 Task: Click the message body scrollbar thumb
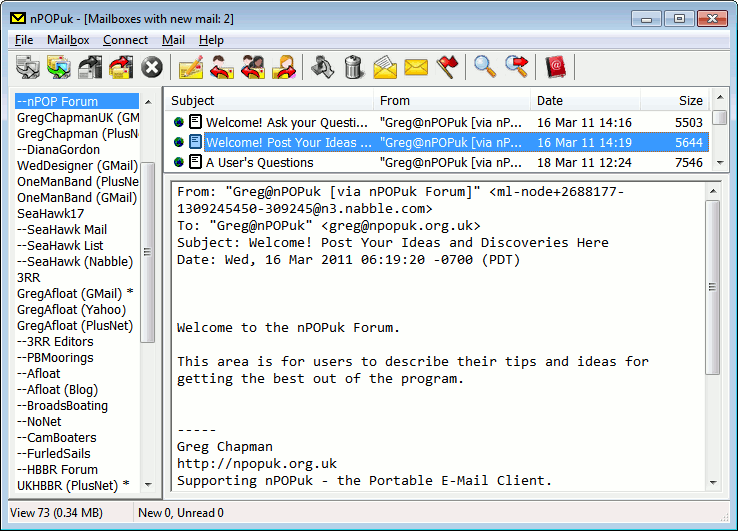[x=713, y=287]
